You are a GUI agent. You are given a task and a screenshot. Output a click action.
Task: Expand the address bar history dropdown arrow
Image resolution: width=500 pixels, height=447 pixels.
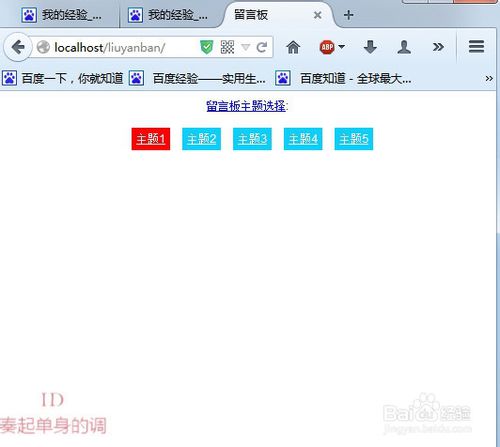point(245,47)
